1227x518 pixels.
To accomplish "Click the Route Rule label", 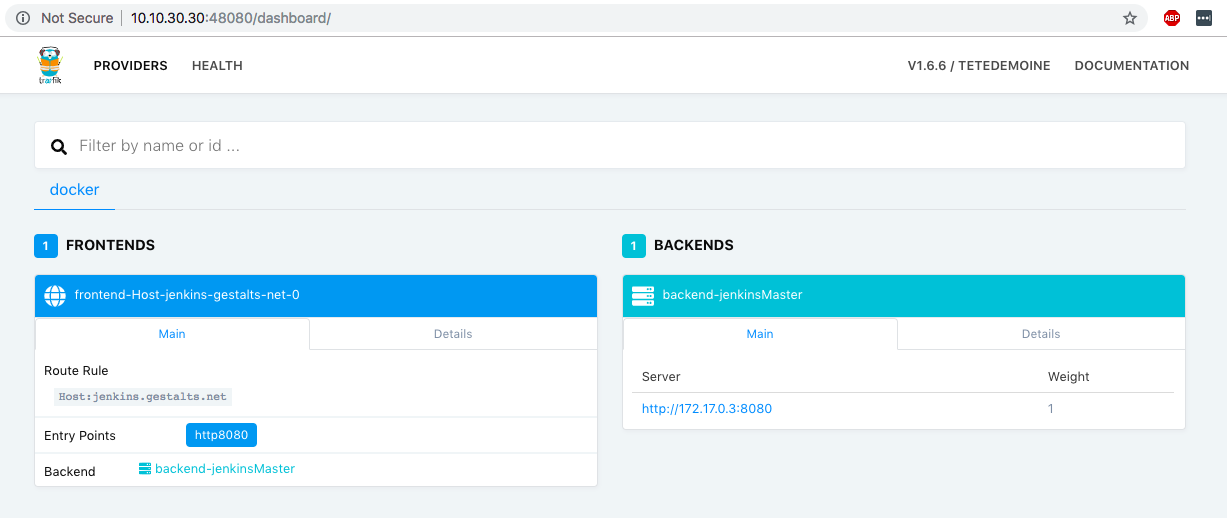I will tap(76, 370).
